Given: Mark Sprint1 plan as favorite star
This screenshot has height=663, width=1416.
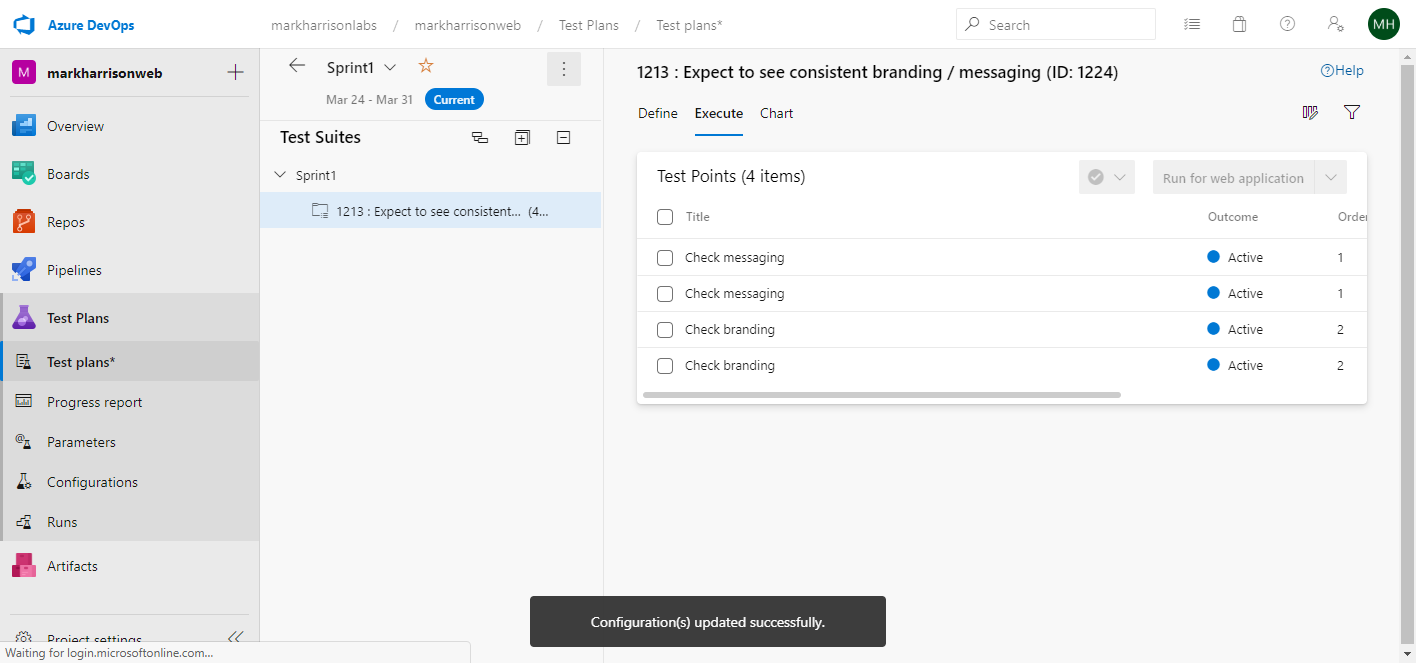Looking at the screenshot, I should [425, 66].
